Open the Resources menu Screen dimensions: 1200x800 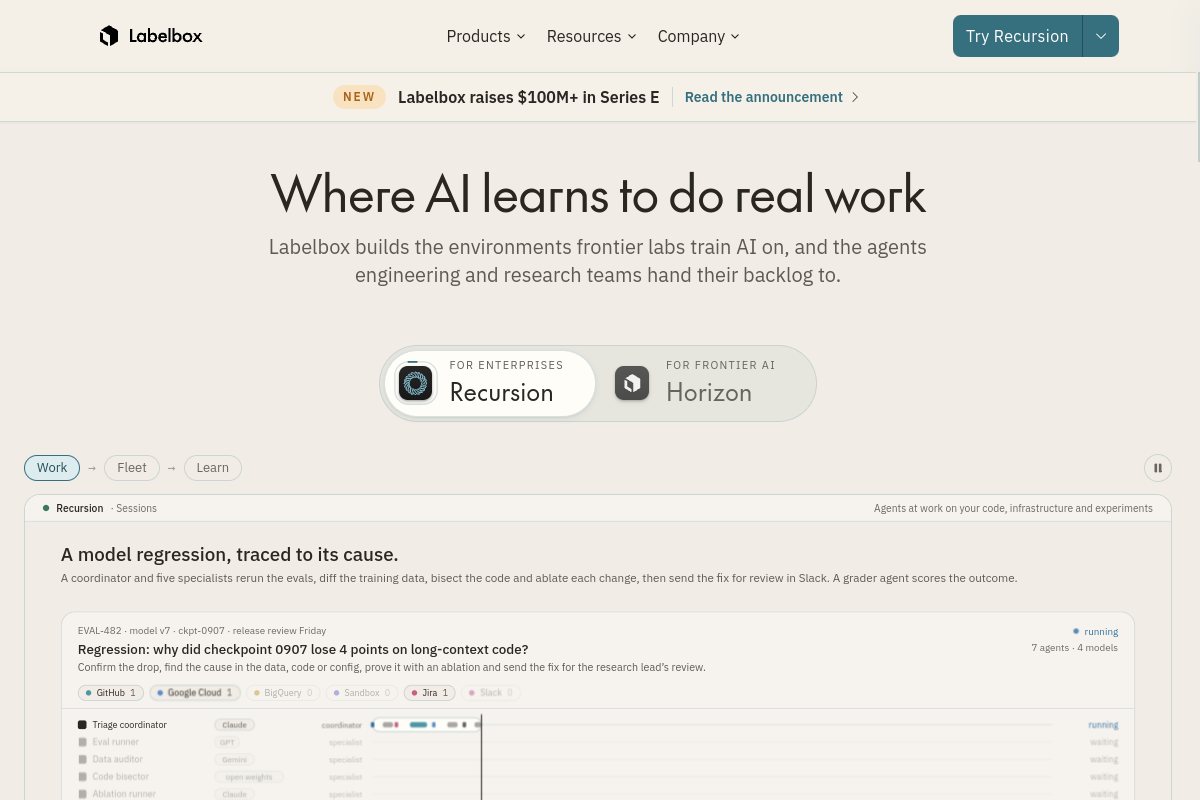[591, 36]
